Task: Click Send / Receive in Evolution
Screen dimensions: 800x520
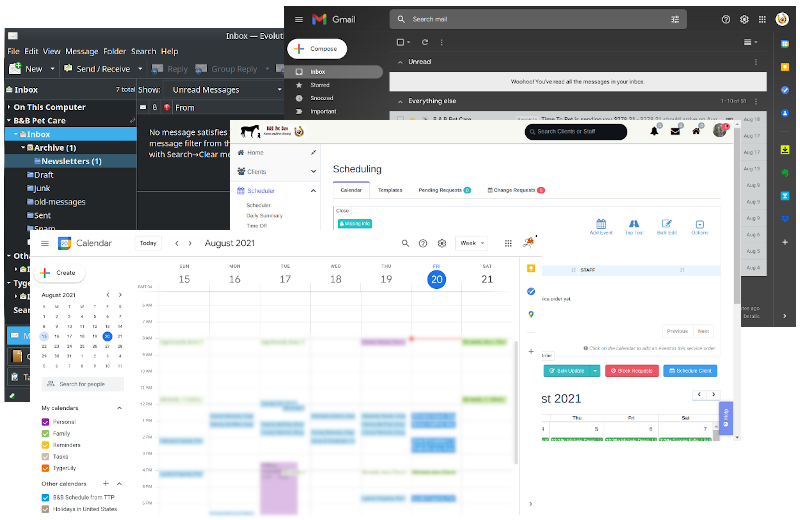Action: 98,69
